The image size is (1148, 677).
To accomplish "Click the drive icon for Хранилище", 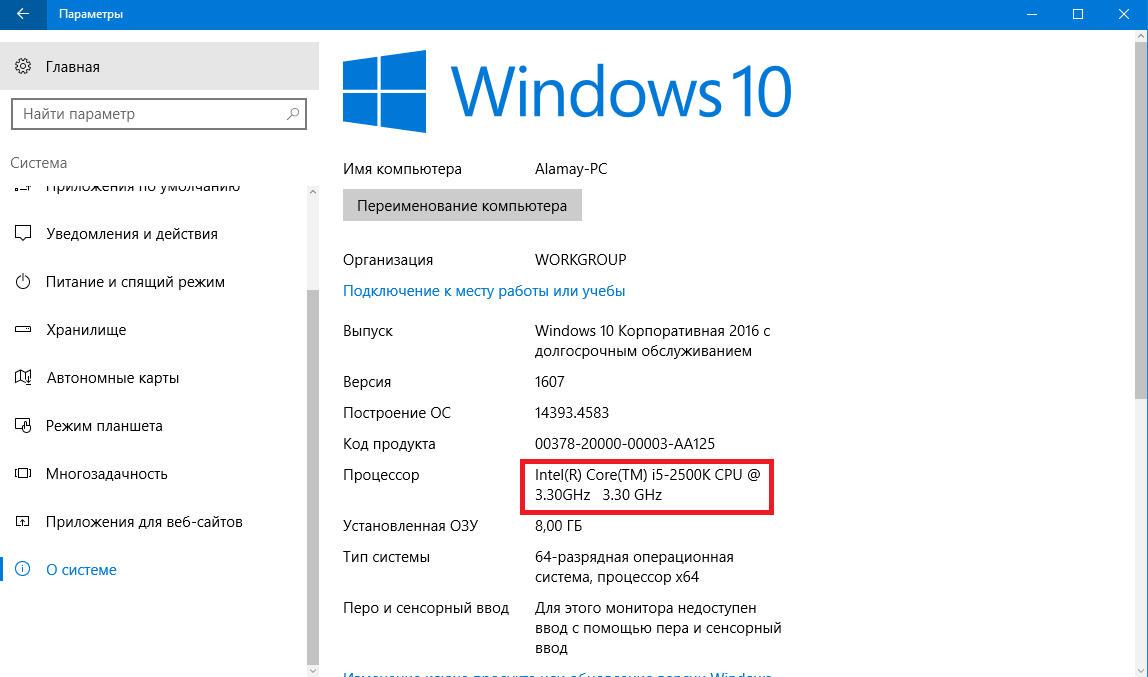I will (23, 329).
